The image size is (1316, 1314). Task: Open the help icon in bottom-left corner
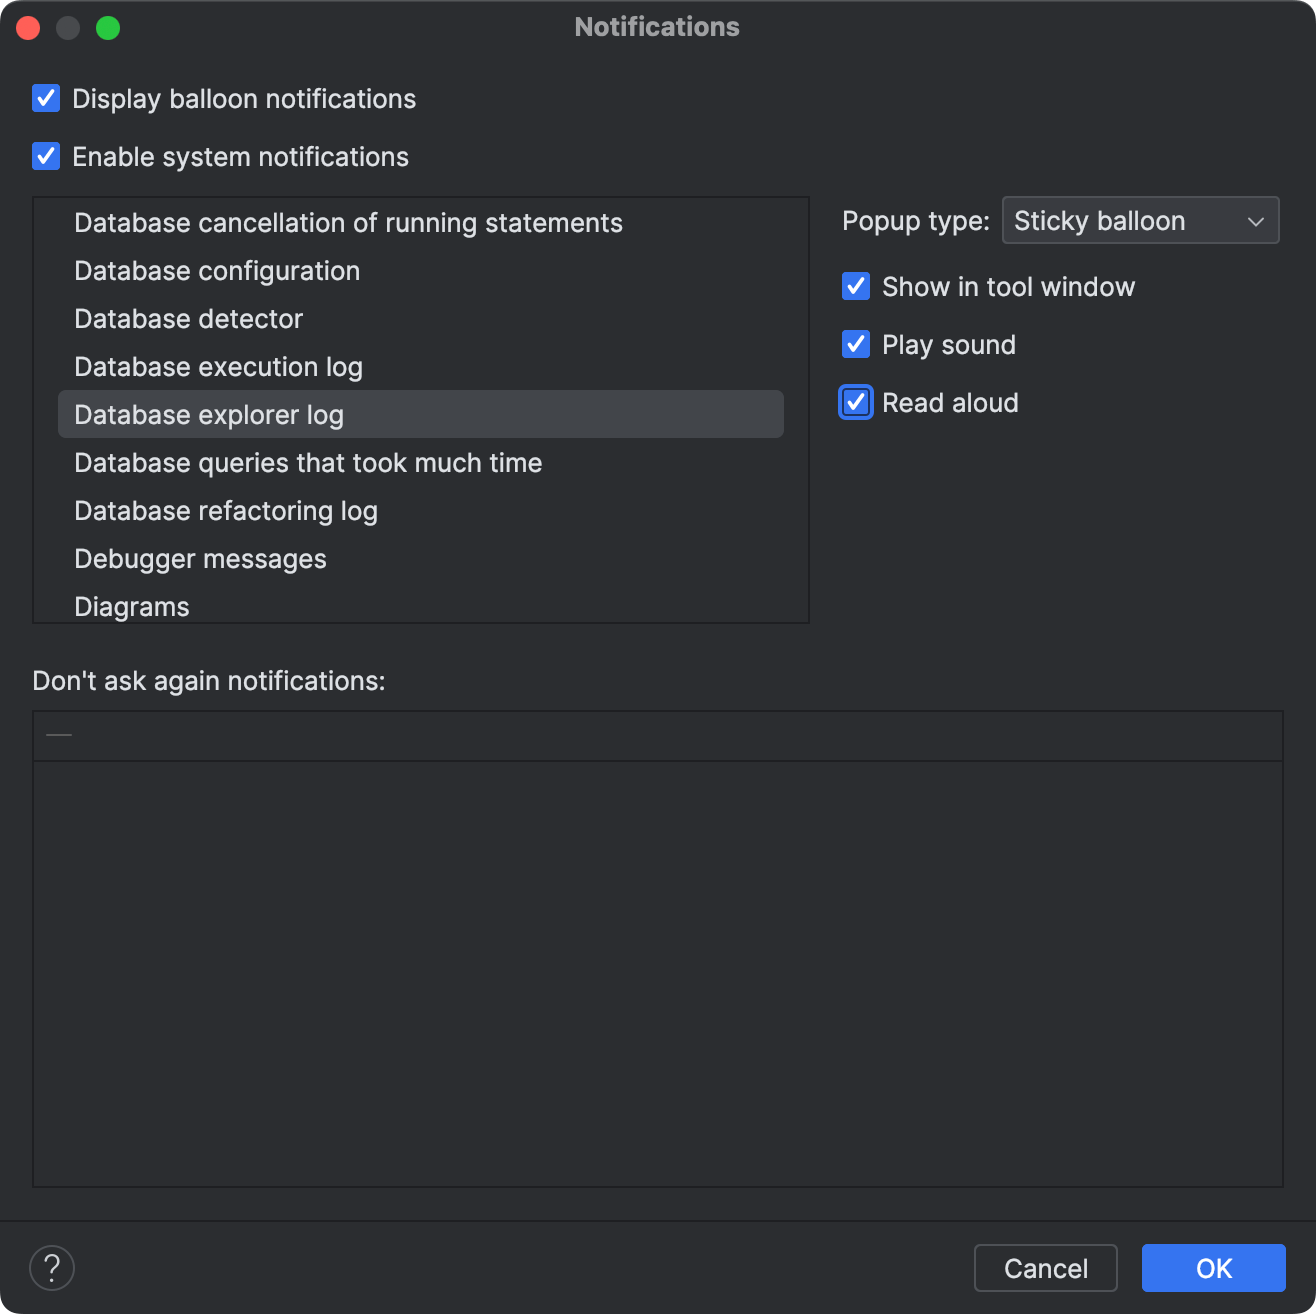pos(52,1267)
